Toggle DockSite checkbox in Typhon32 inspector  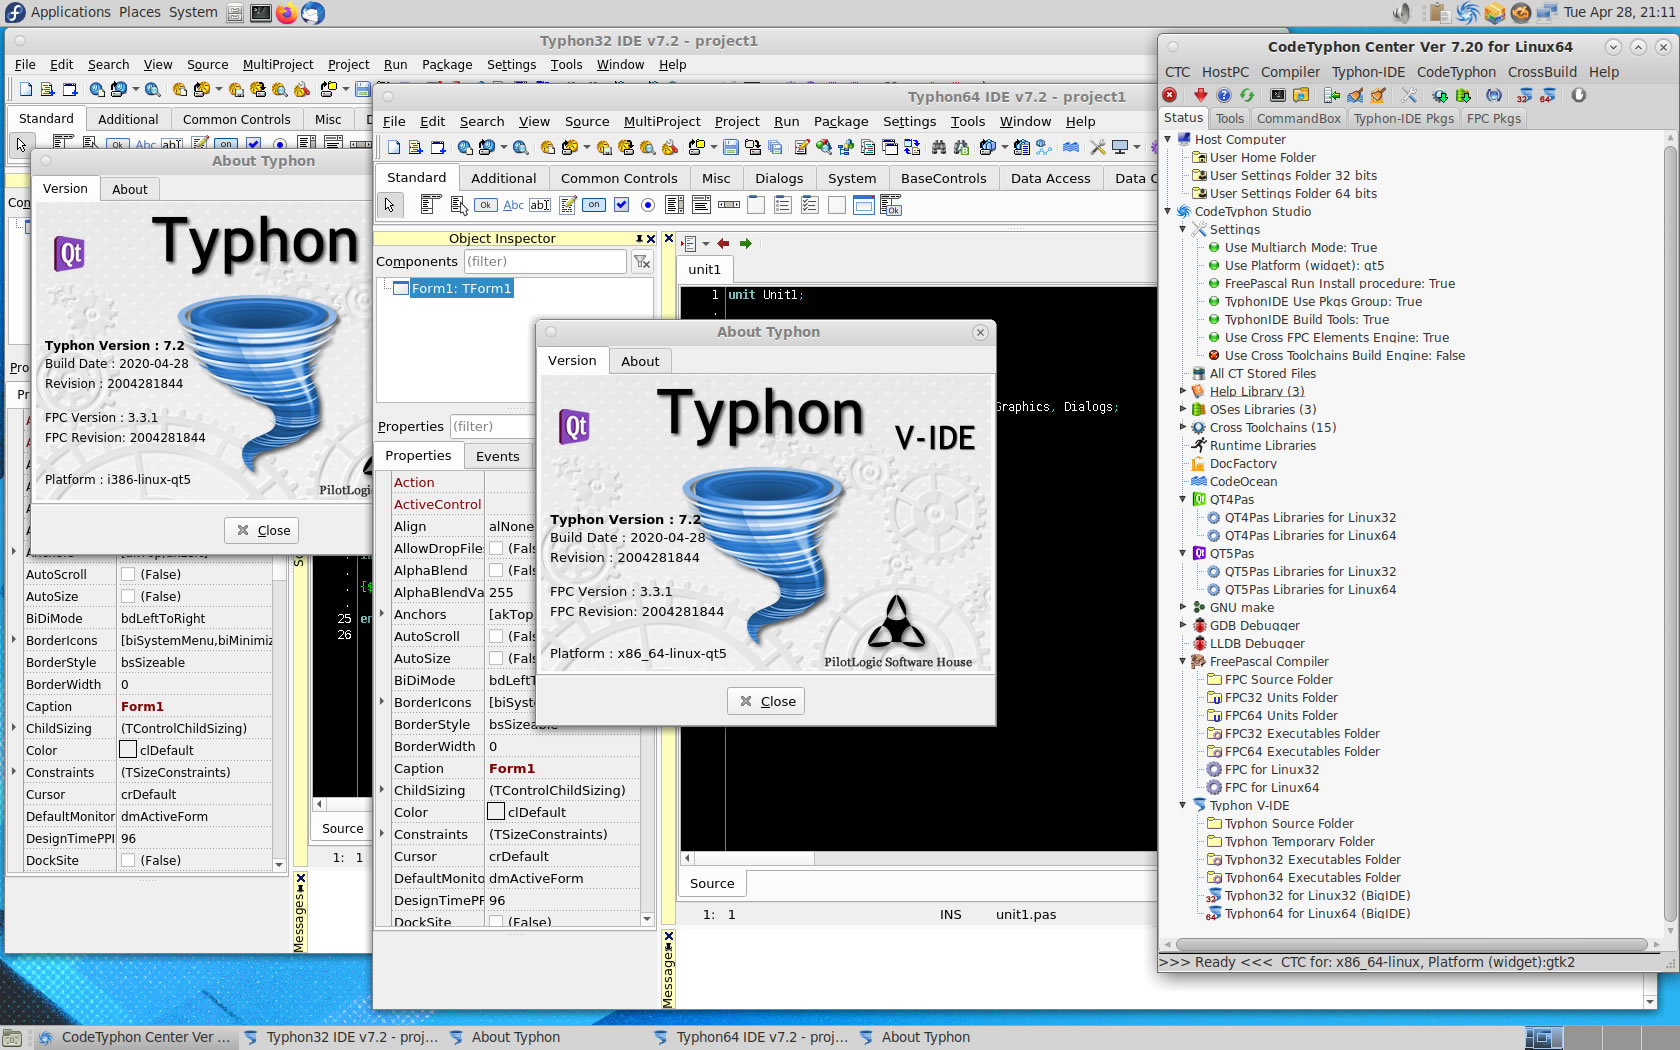pyautogui.click(x=128, y=860)
